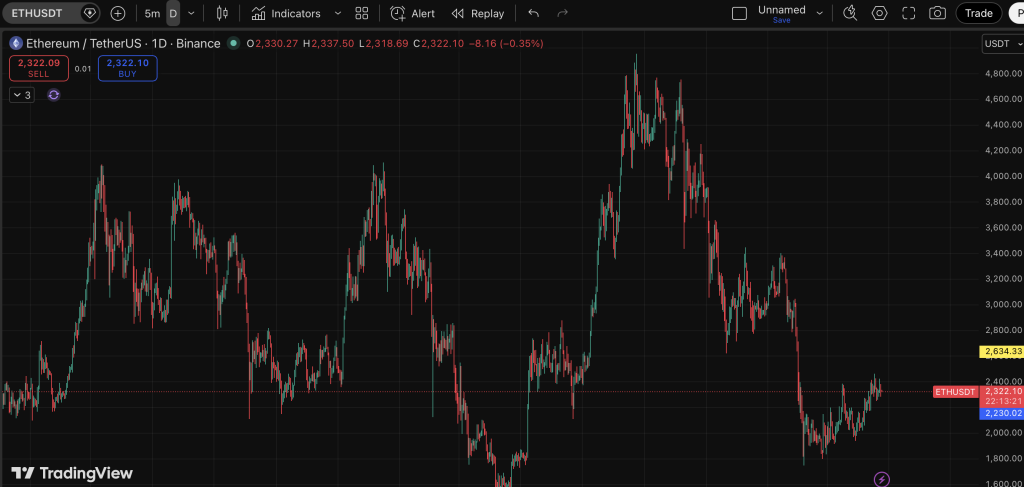Image resolution: width=1024 pixels, height=487 pixels.
Task: Click the red SELL 2,322.09 button
Action: tap(39, 68)
